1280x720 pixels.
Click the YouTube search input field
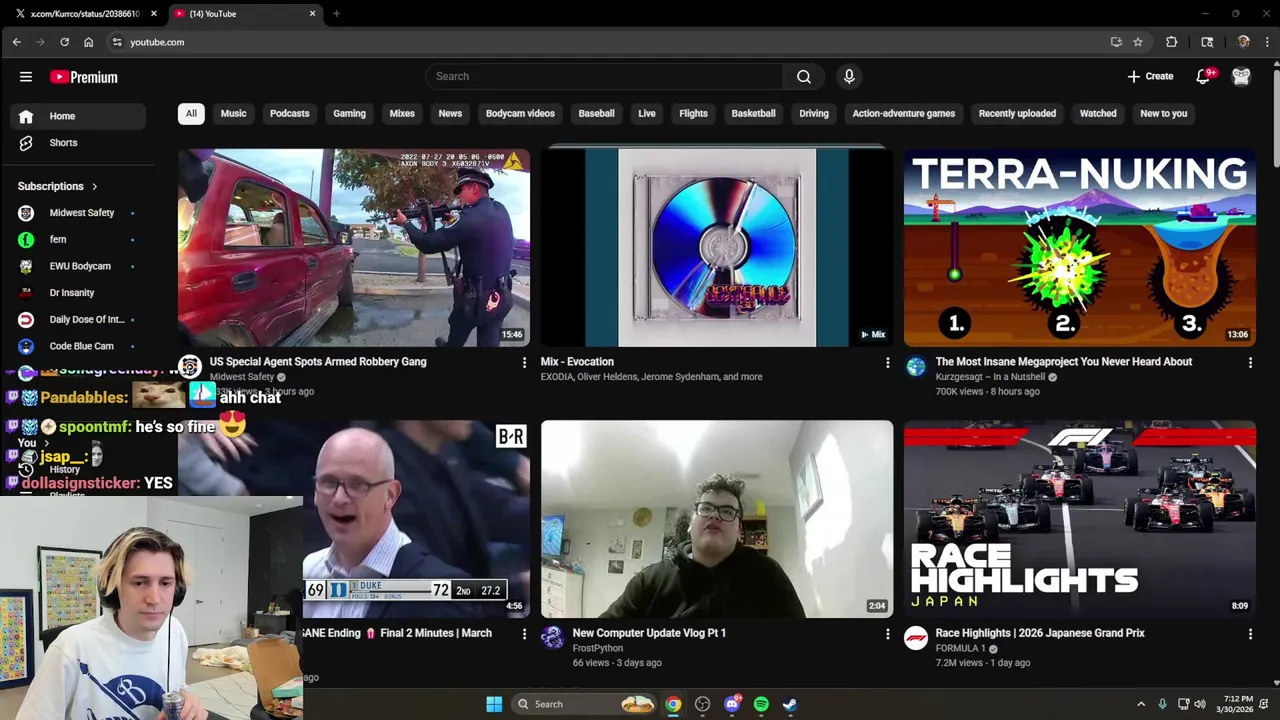coord(605,76)
